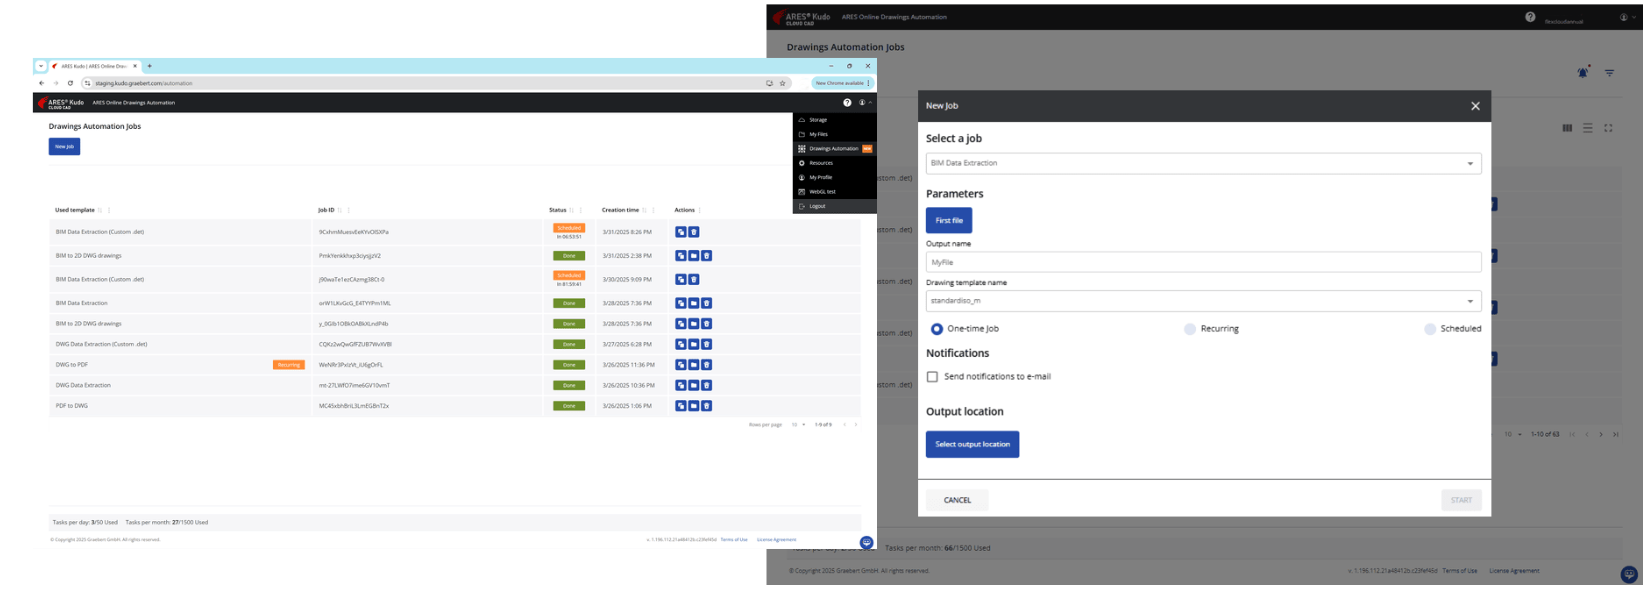Close the New Job dialog
The image size is (1651, 591).
(1475, 106)
